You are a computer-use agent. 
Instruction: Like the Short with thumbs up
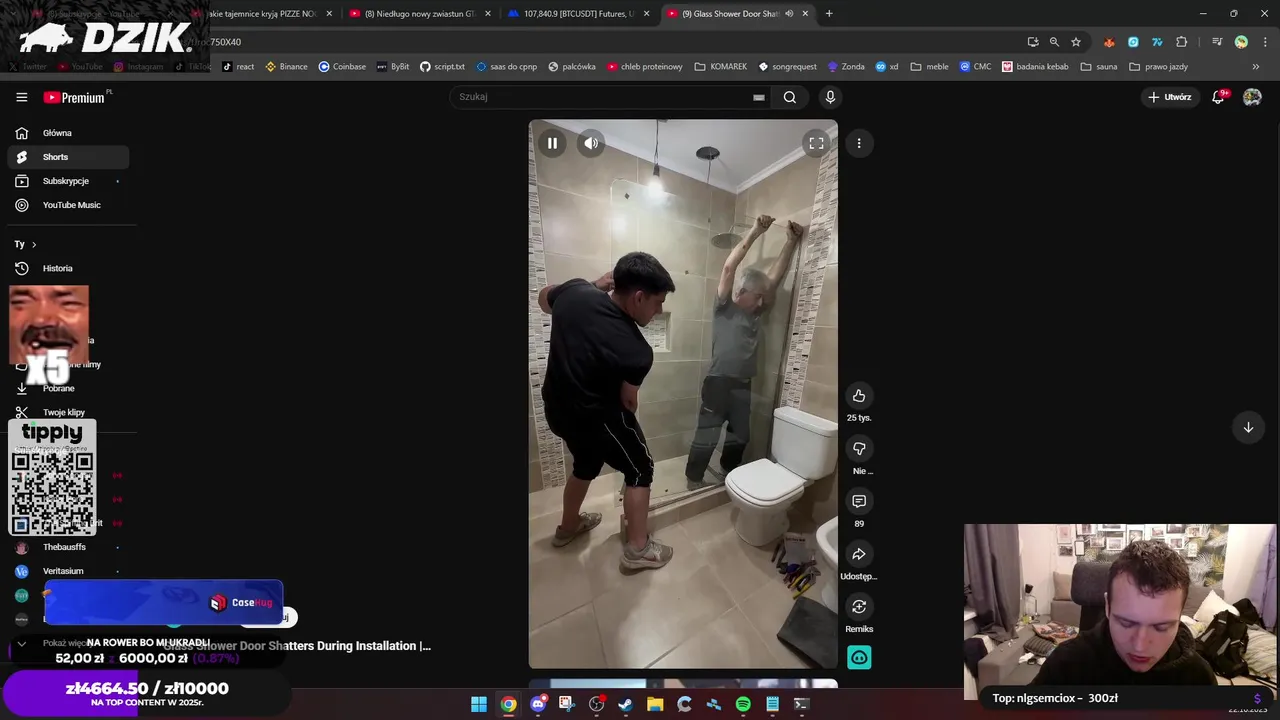[859, 396]
